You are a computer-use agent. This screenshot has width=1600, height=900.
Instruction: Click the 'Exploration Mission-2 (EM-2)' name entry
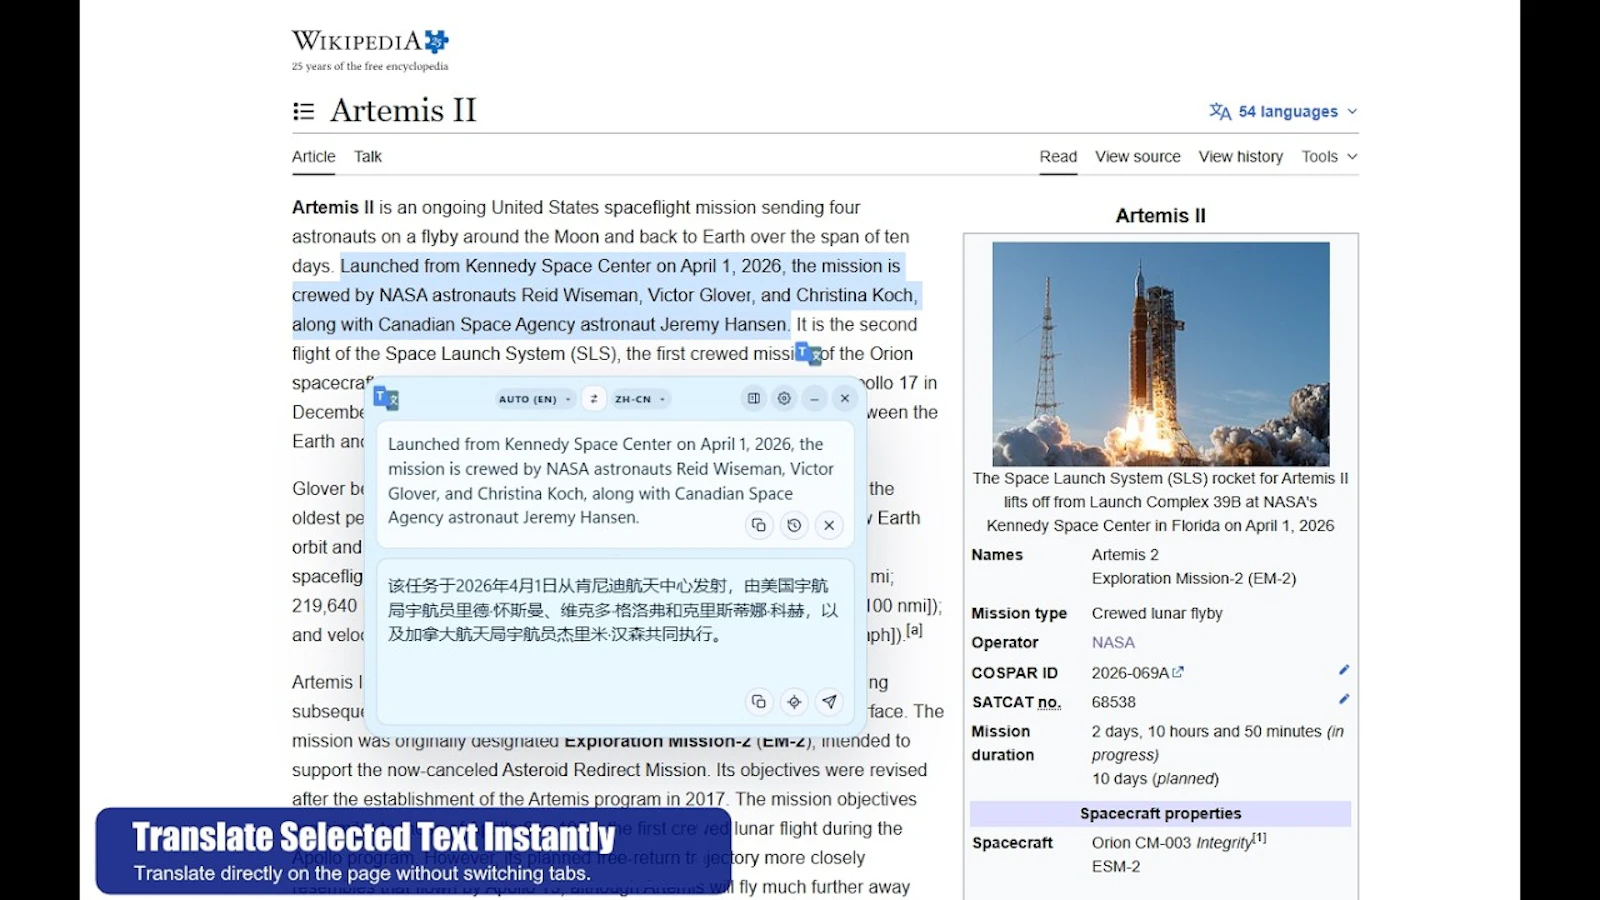point(1194,579)
